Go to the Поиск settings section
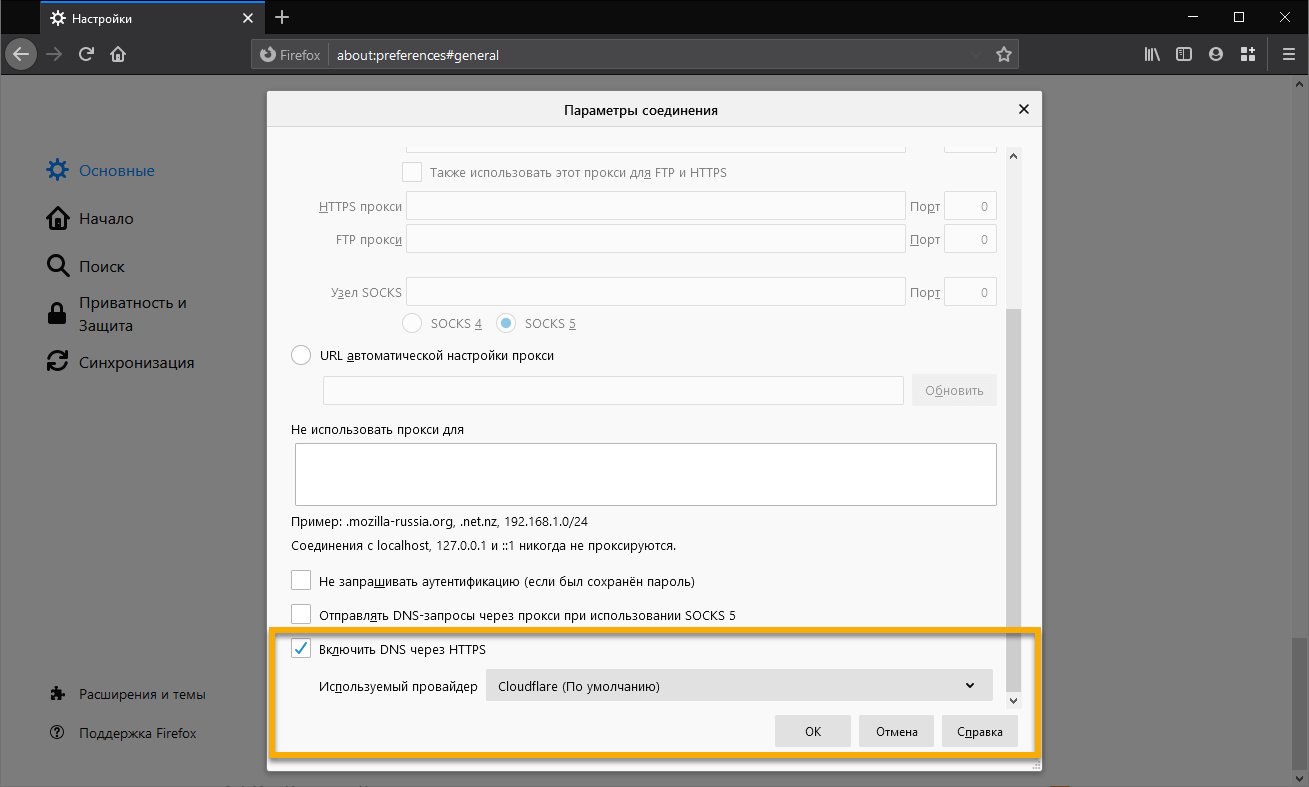Viewport: 1309px width, 787px height. tap(100, 266)
